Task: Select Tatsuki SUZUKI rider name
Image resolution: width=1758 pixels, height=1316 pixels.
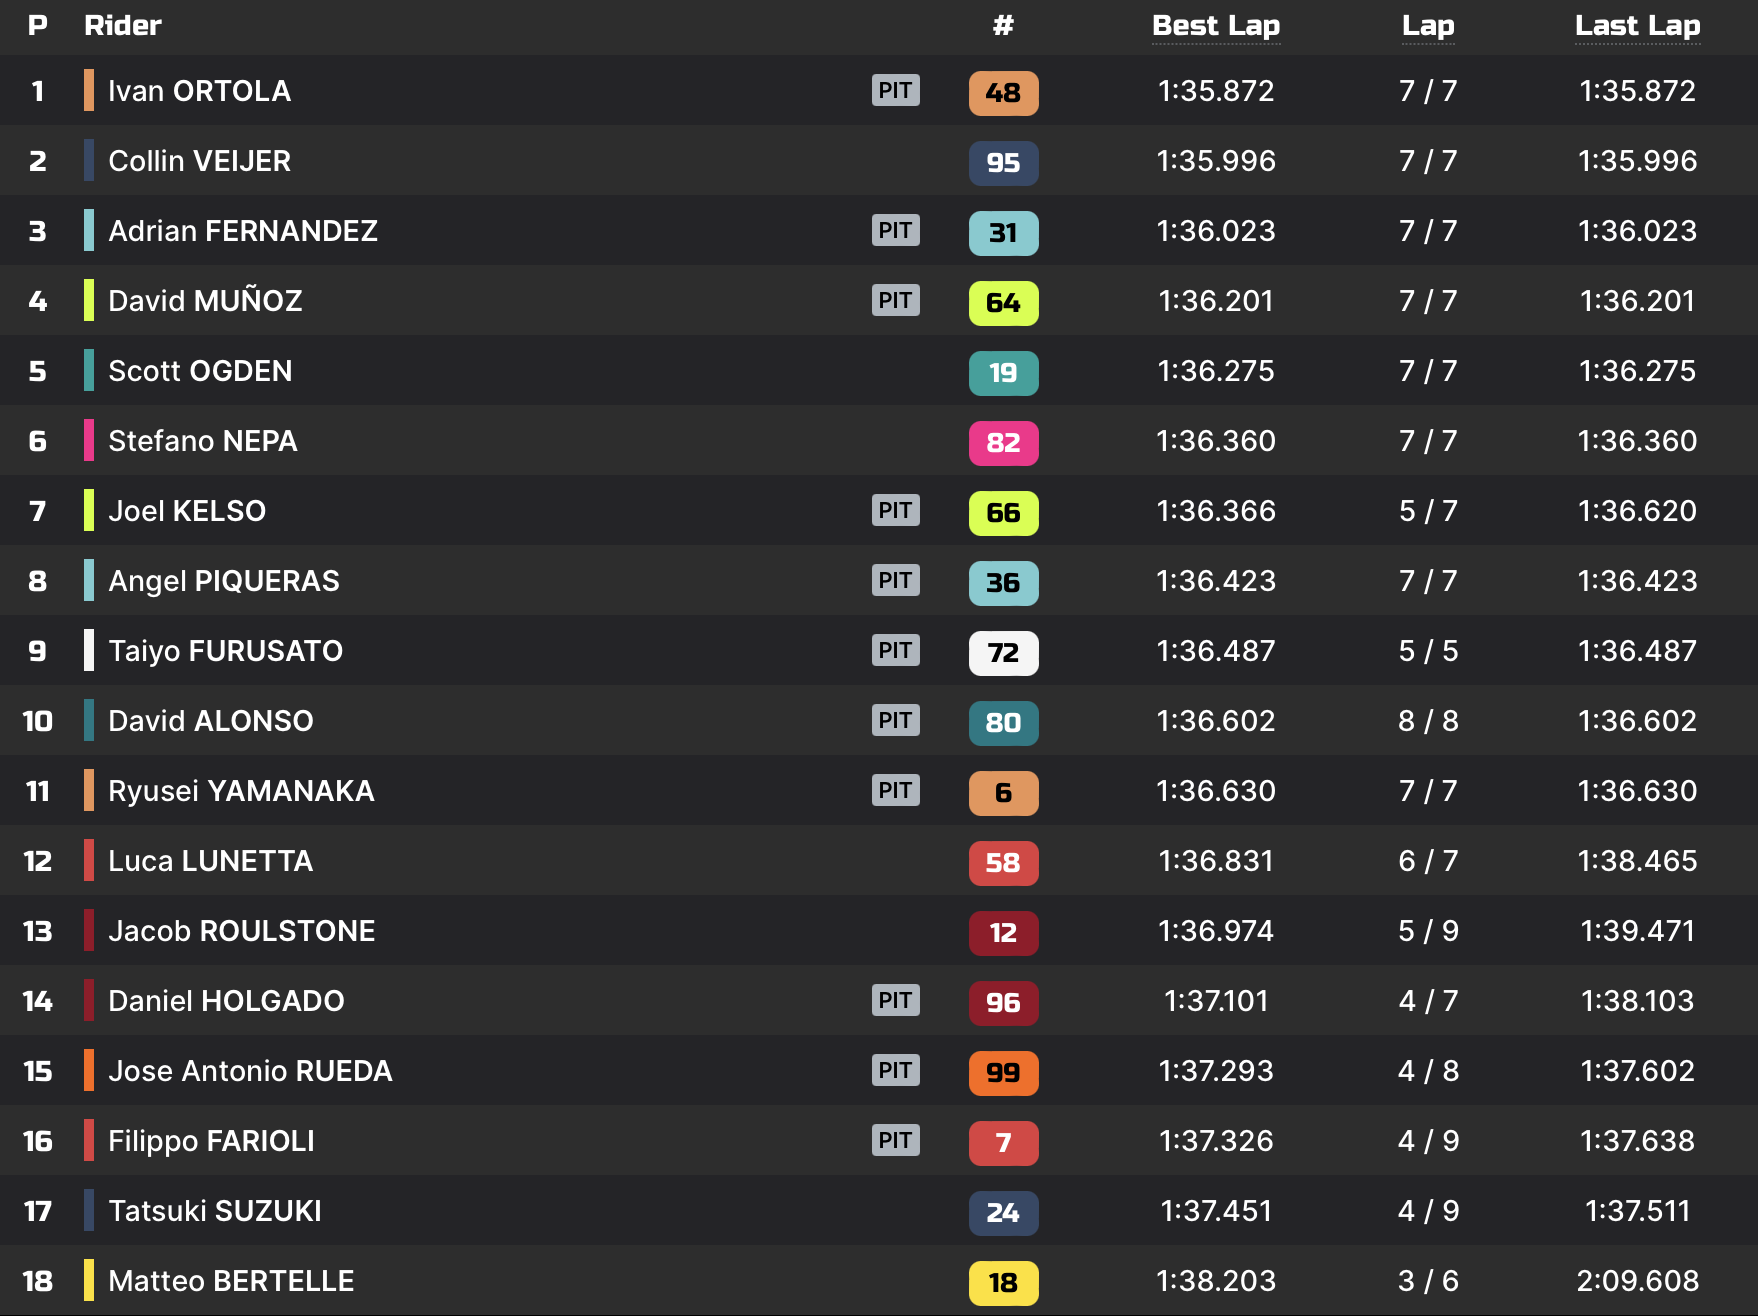Action: click(x=215, y=1211)
